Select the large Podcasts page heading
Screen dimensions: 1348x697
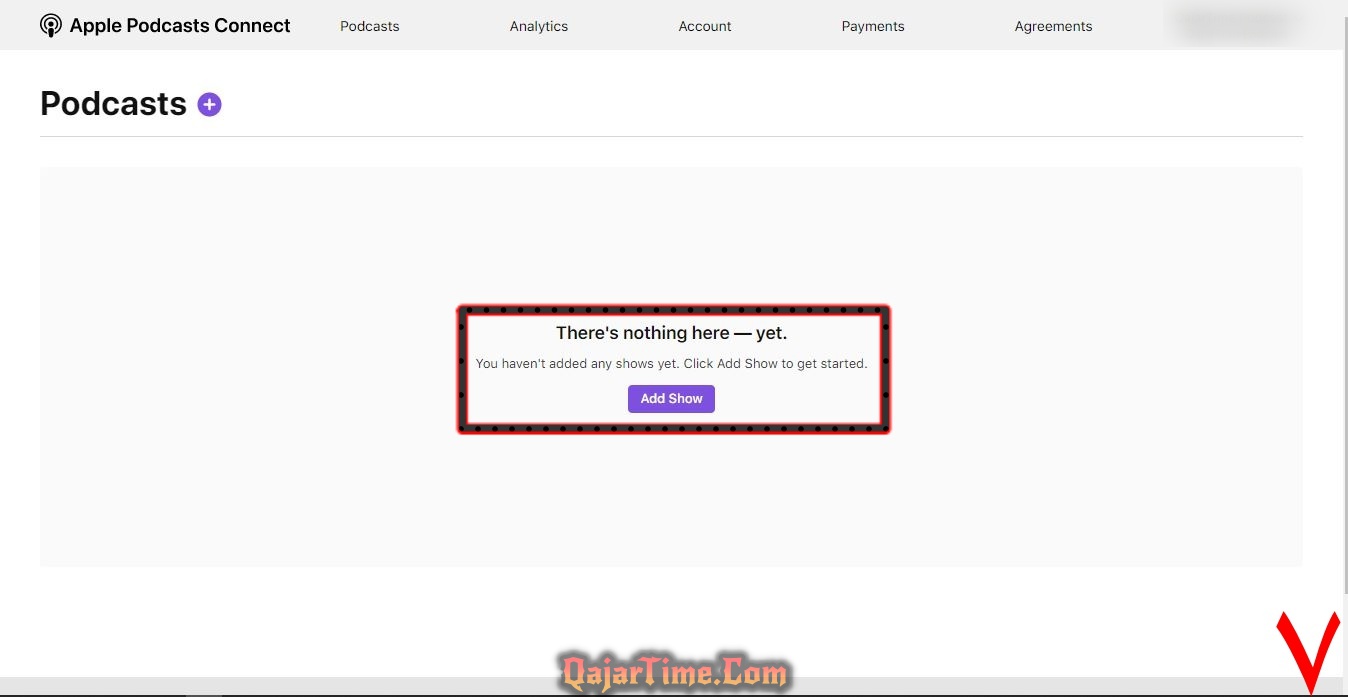click(113, 104)
